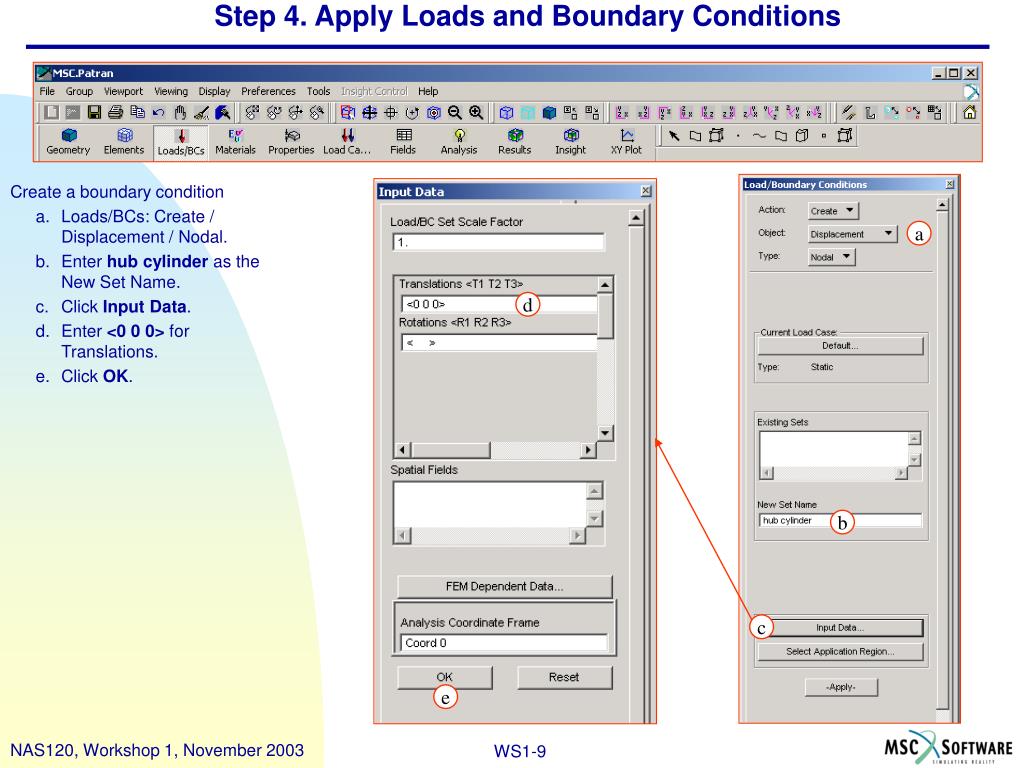Viewport: 1024px width, 768px height.
Task: Open the Properties application
Action: pyautogui.click(x=291, y=142)
